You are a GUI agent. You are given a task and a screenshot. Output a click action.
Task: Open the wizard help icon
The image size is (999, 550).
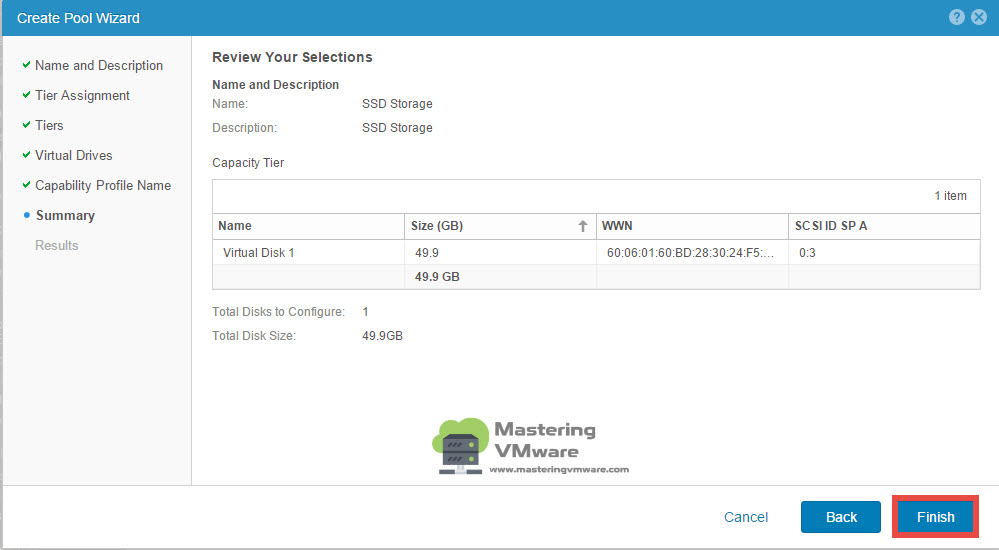point(956,17)
